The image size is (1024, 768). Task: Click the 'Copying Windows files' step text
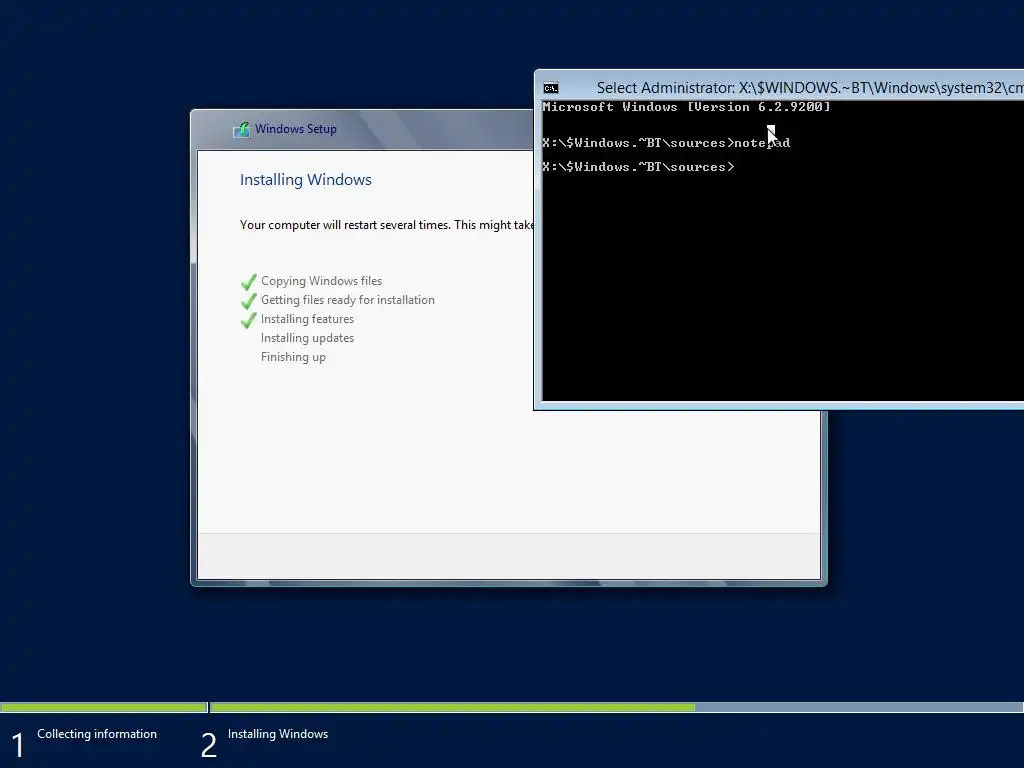point(321,281)
